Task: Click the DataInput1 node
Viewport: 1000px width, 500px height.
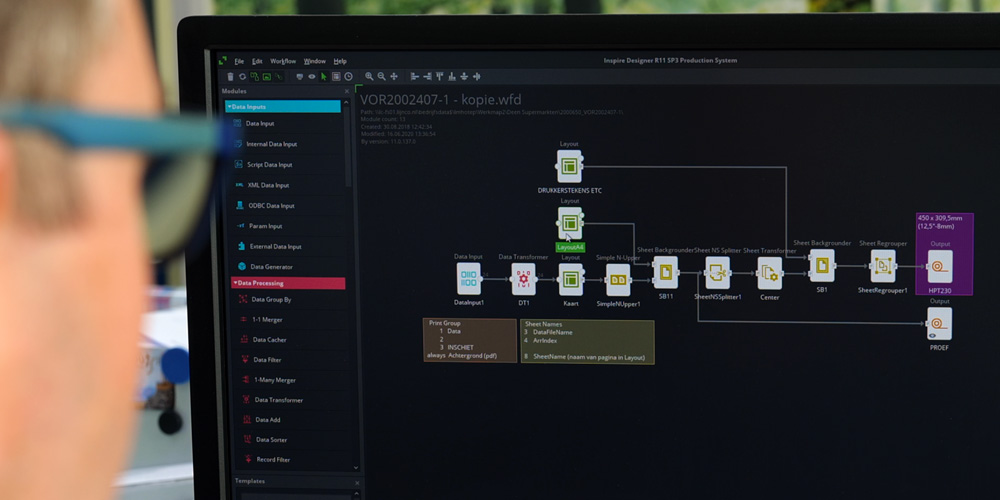Action: 469,279
